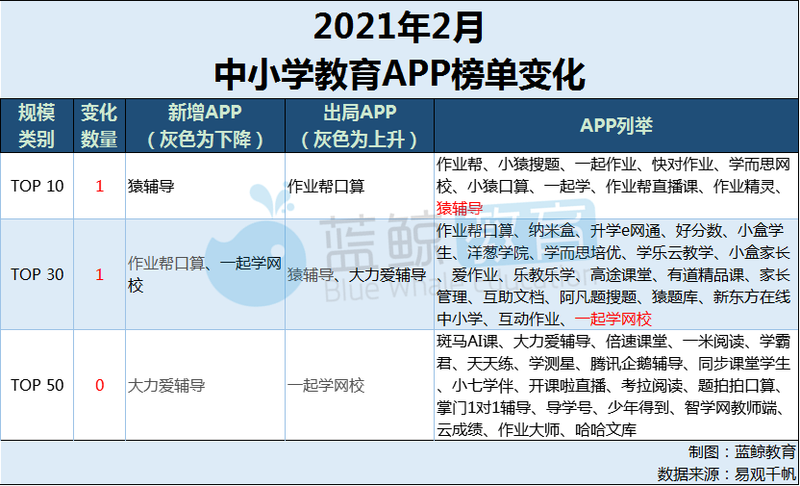This screenshot has height=486, width=800.
Task: Select the TOP 10 row label
Action: click(x=37, y=186)
